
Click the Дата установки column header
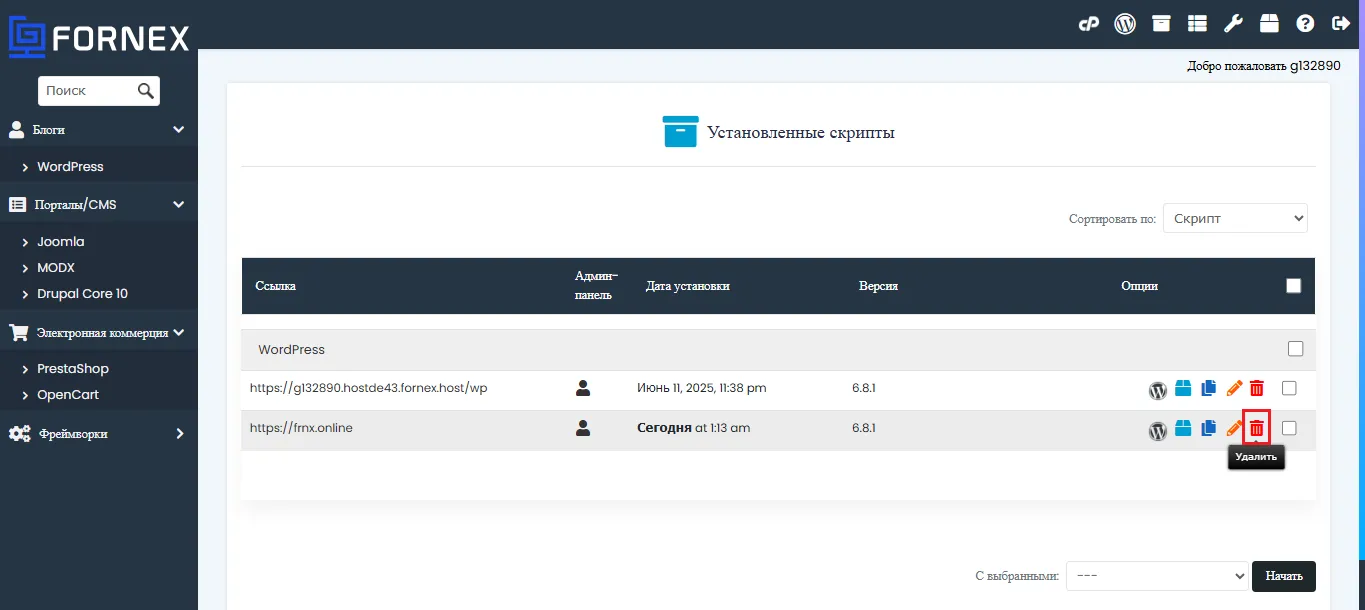point(688,286)
